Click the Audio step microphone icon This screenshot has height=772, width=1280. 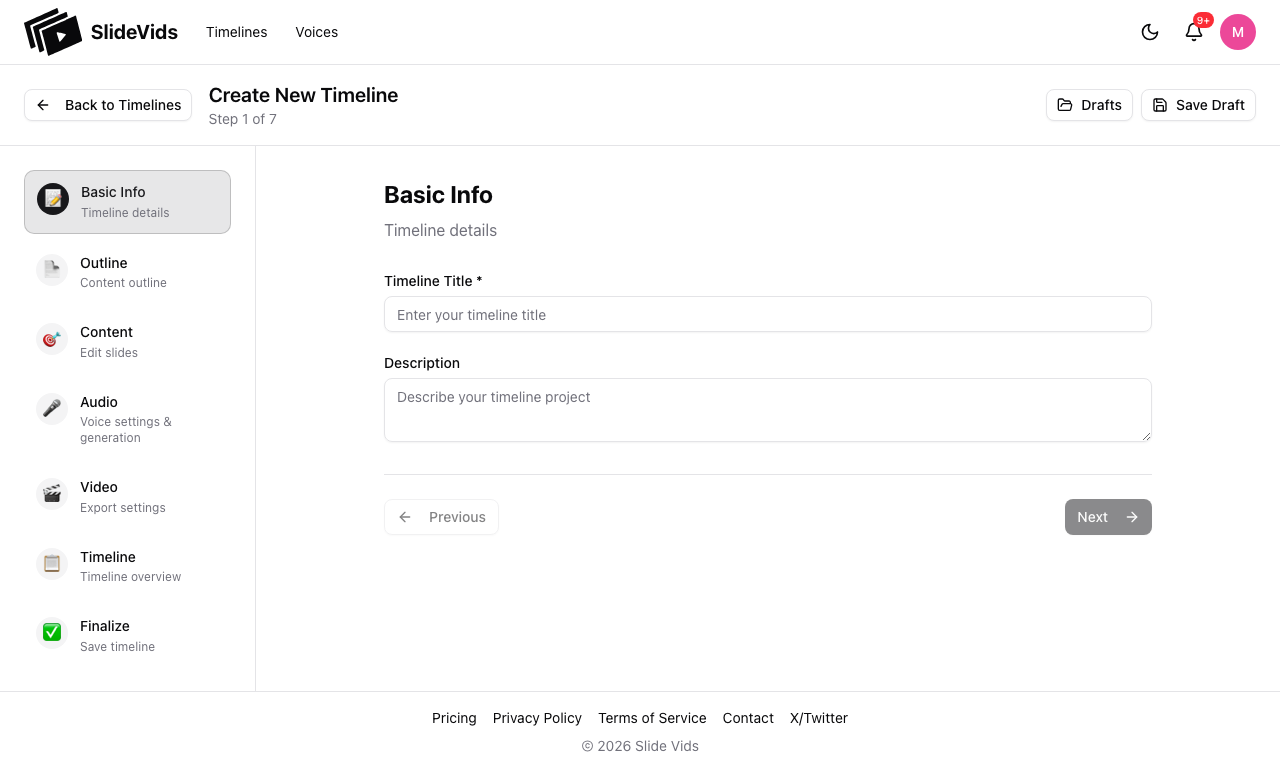[x=52, y=409]
